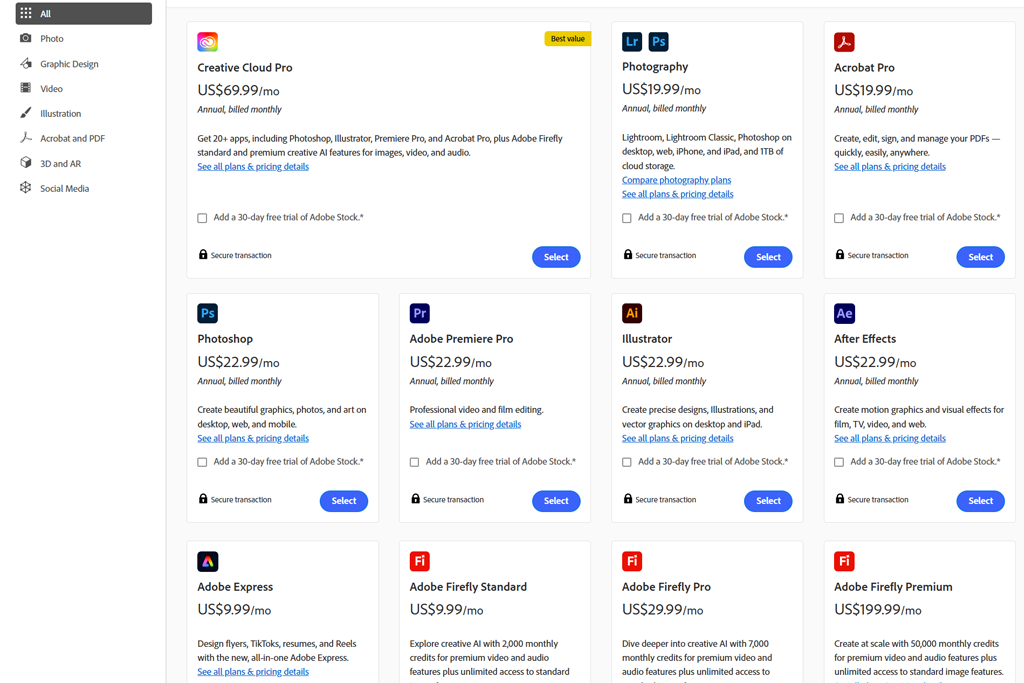Filter plans by 3D and AR
Screen dimensions: 1024x683
pyautogui.click(x=60, y=164)
